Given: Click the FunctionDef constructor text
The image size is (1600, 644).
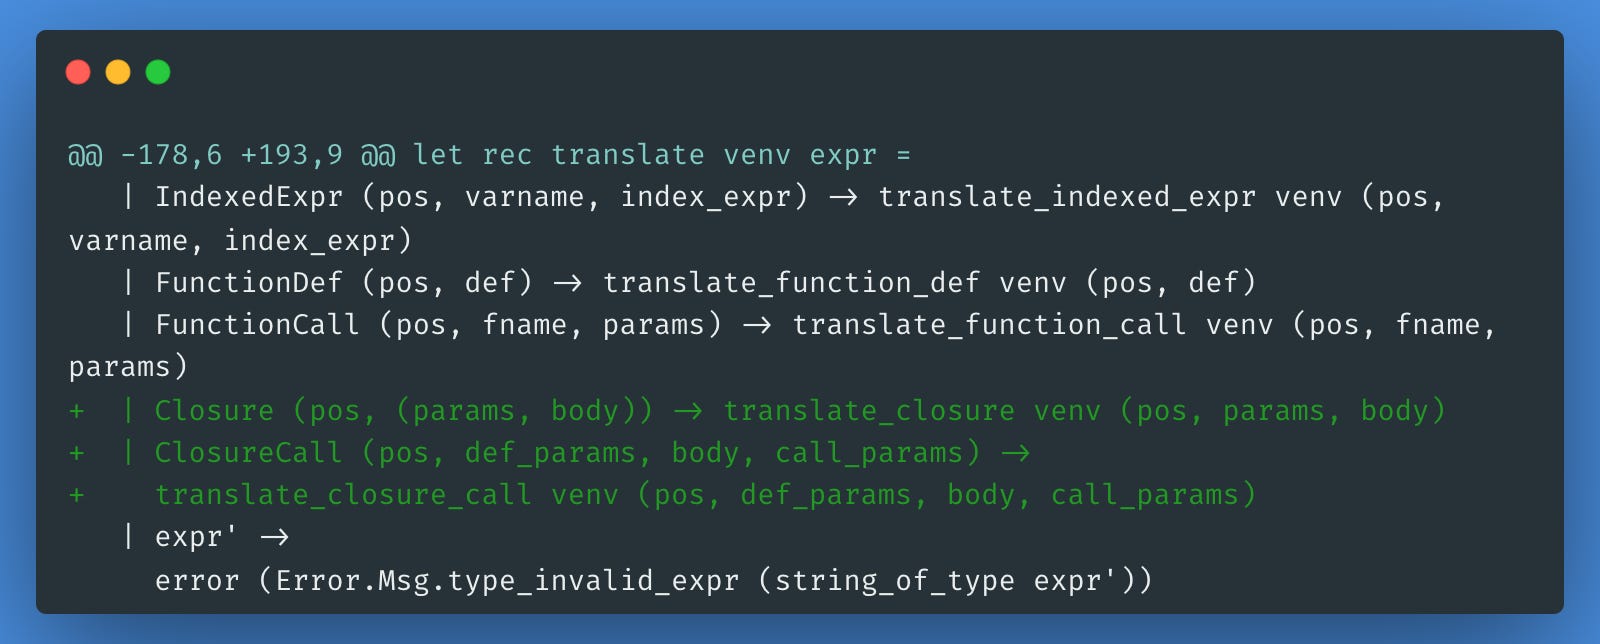Looking at the screenshot, I should [x=249, y=283].
